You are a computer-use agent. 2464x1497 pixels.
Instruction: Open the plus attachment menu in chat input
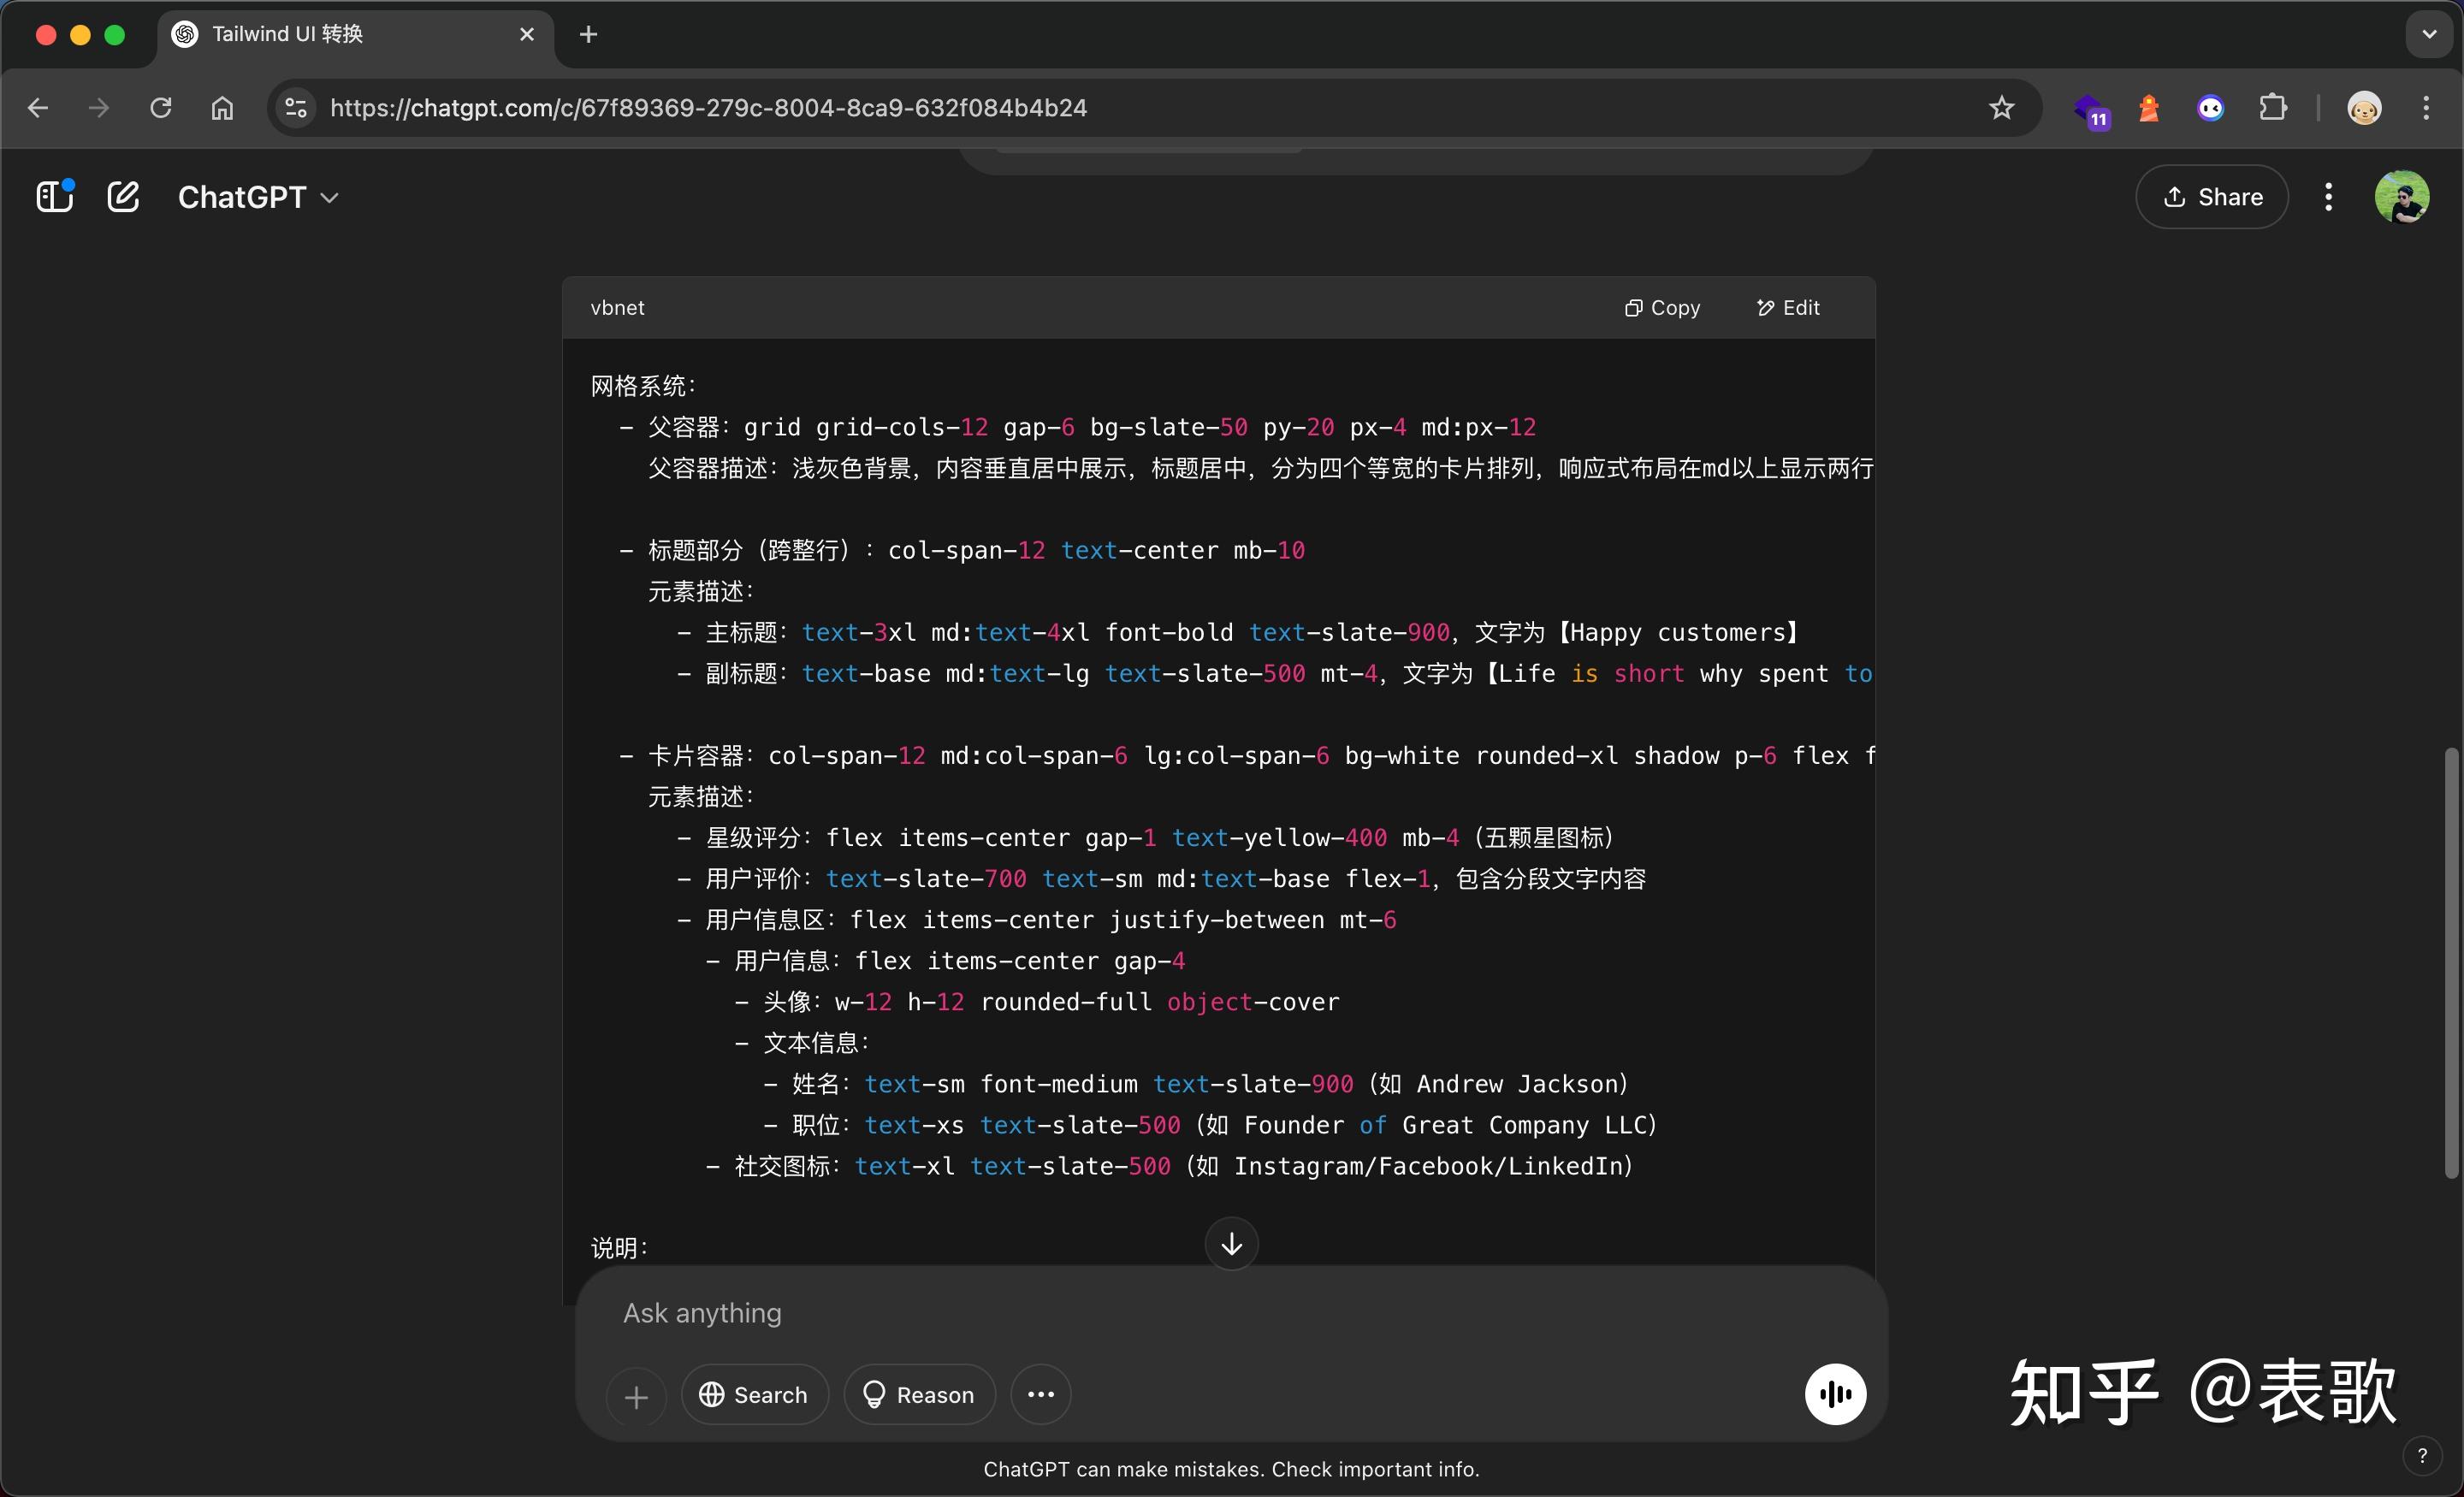coord(636,1394)
